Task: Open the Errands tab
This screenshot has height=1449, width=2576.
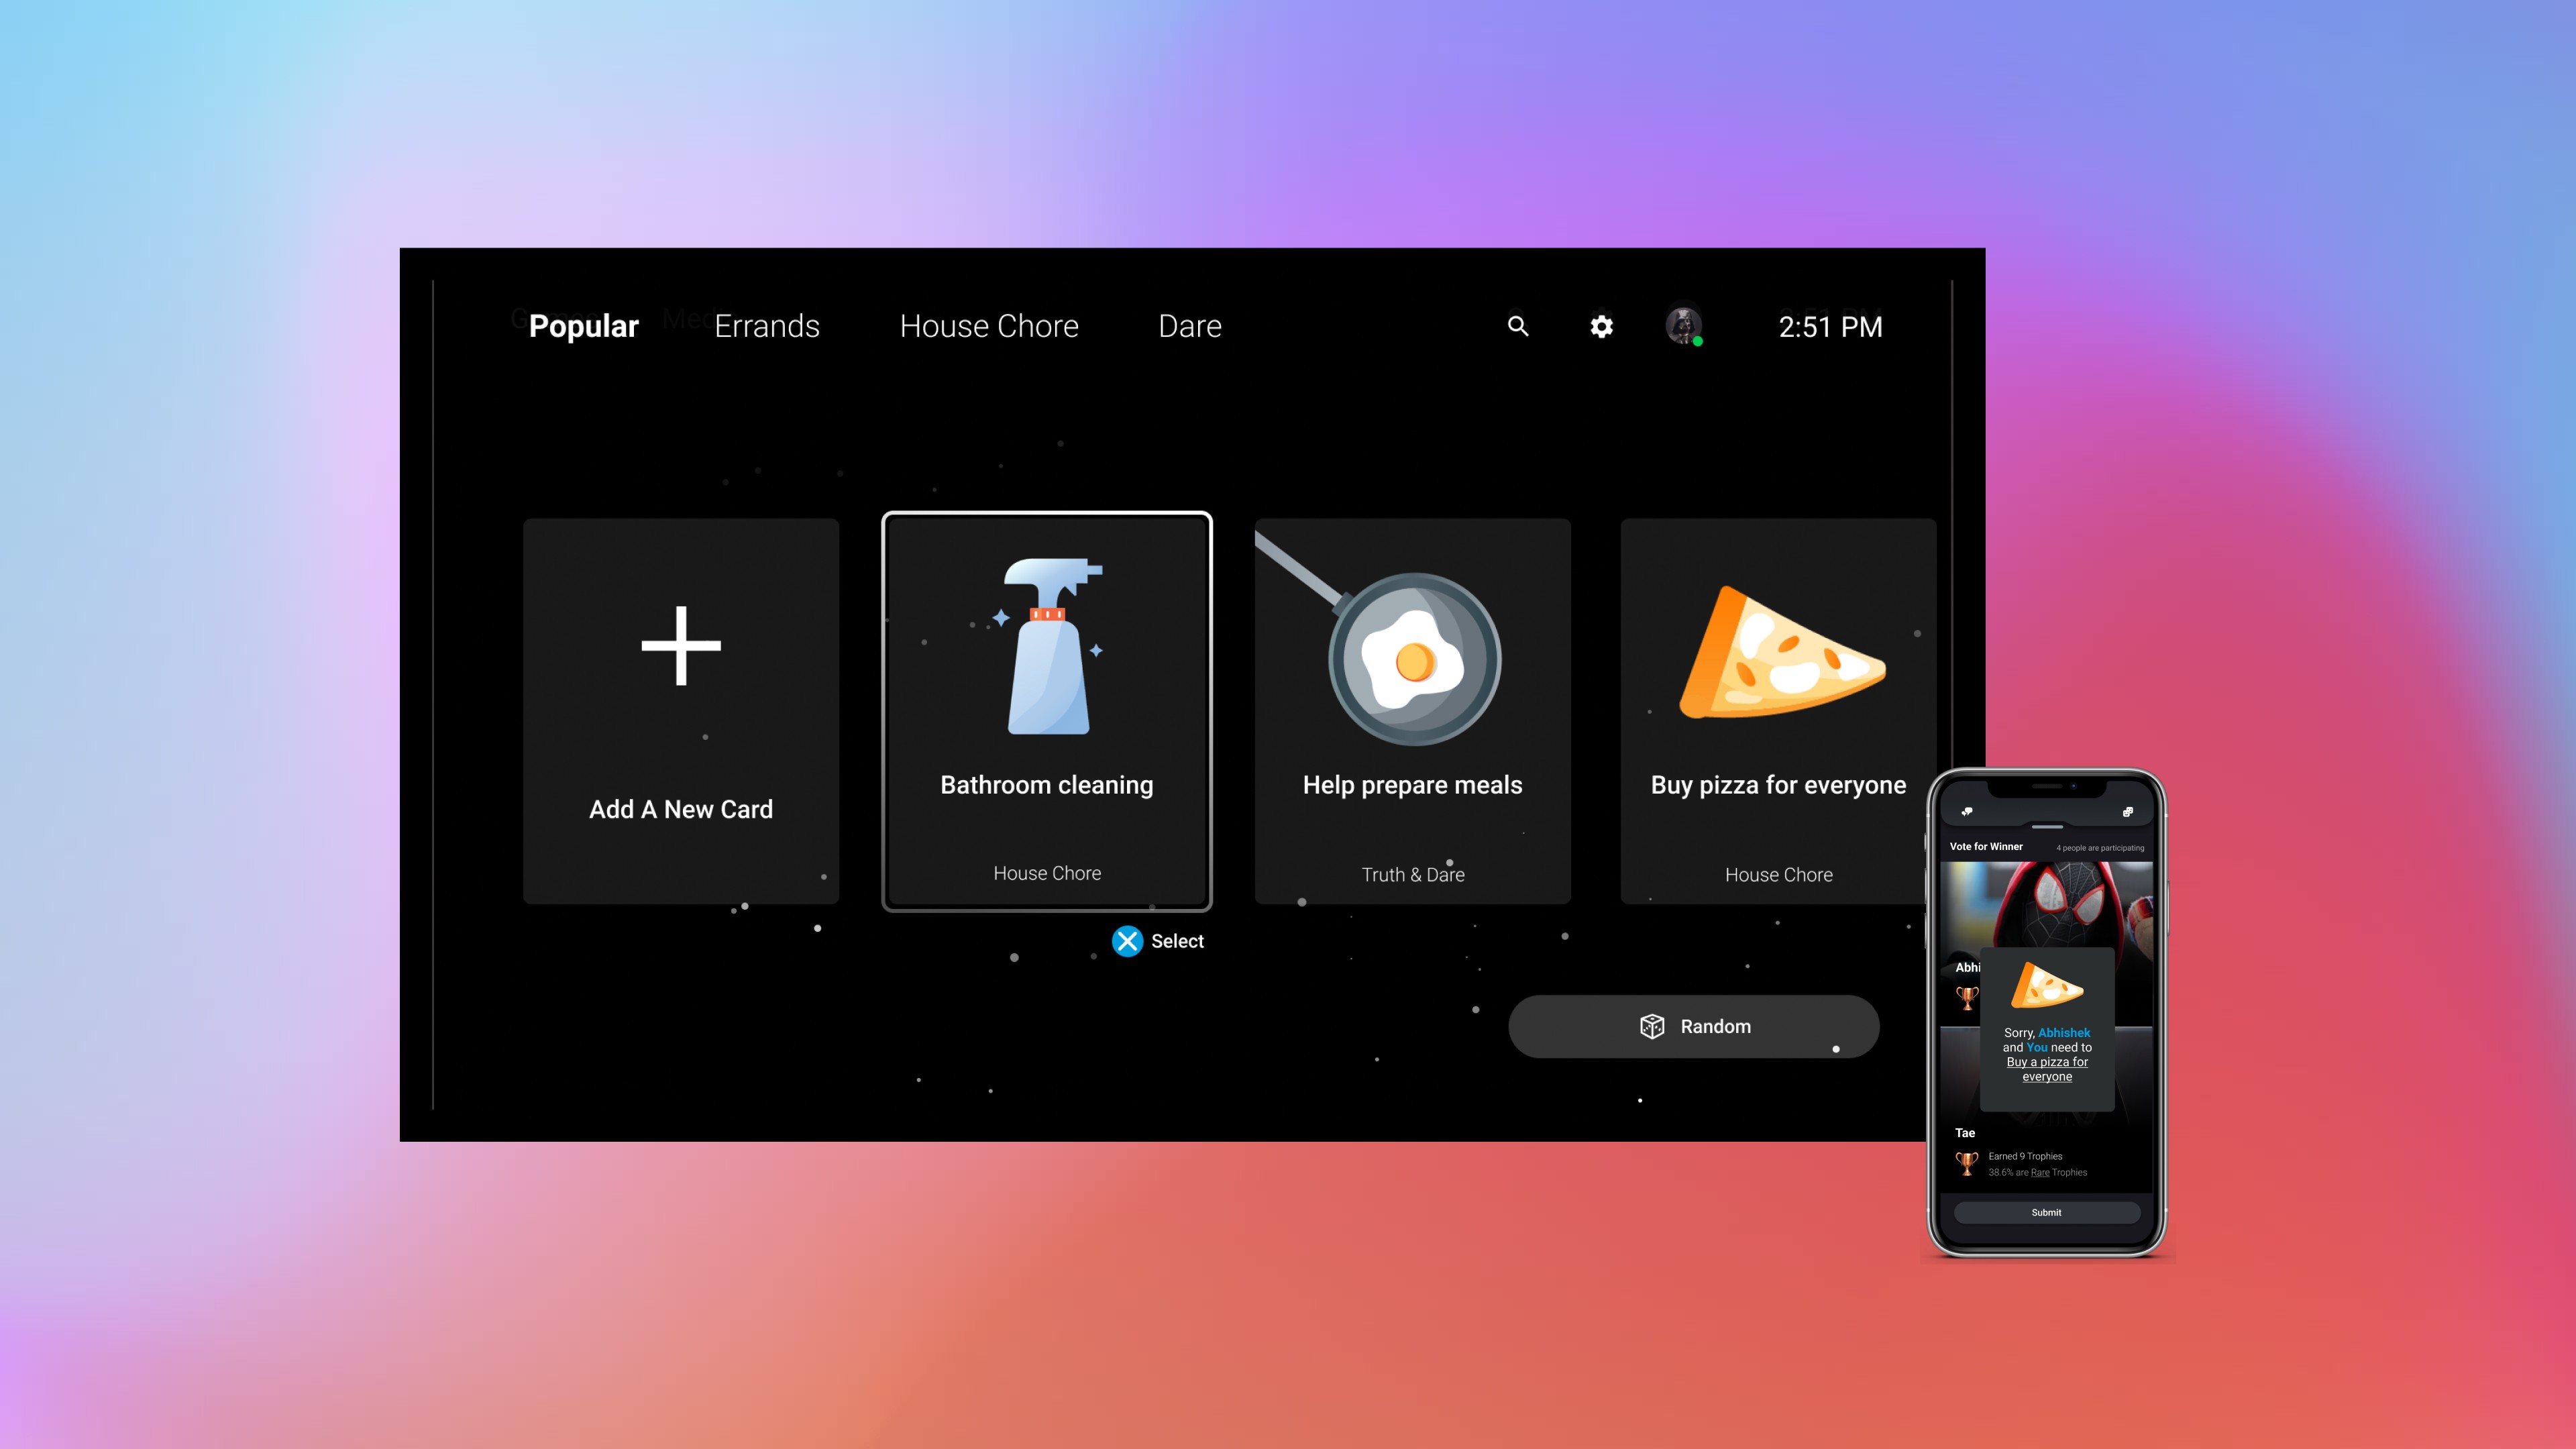Action: click(766, 326)
